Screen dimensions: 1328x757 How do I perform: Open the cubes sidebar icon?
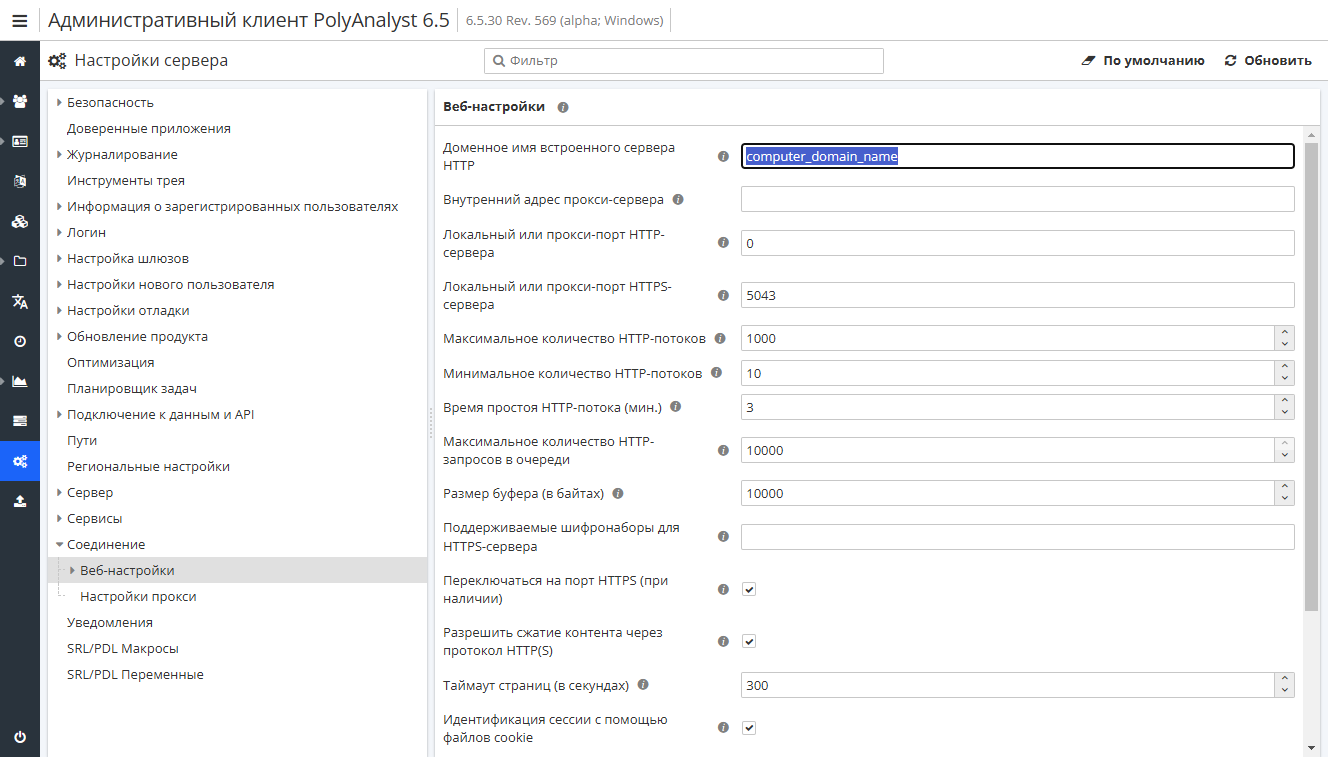tap(20, 221)
